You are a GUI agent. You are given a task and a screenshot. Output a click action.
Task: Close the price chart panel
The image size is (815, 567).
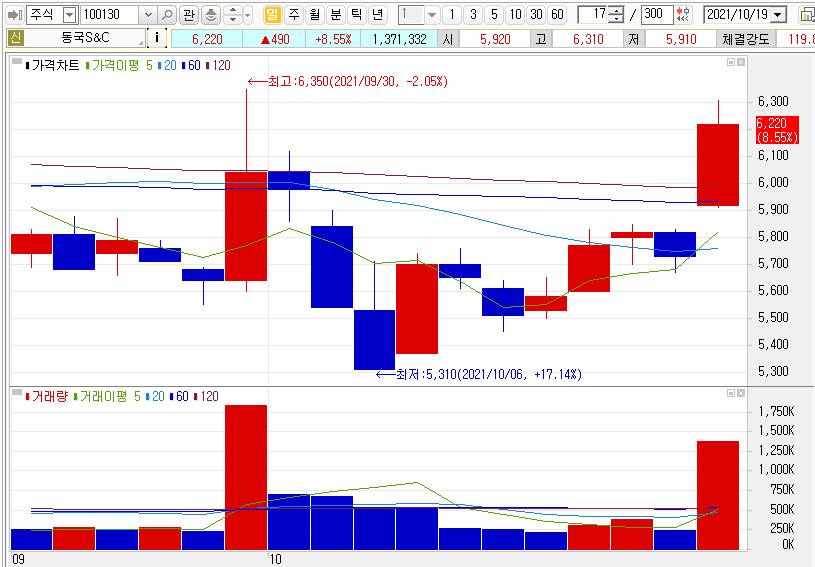[741, 62]
